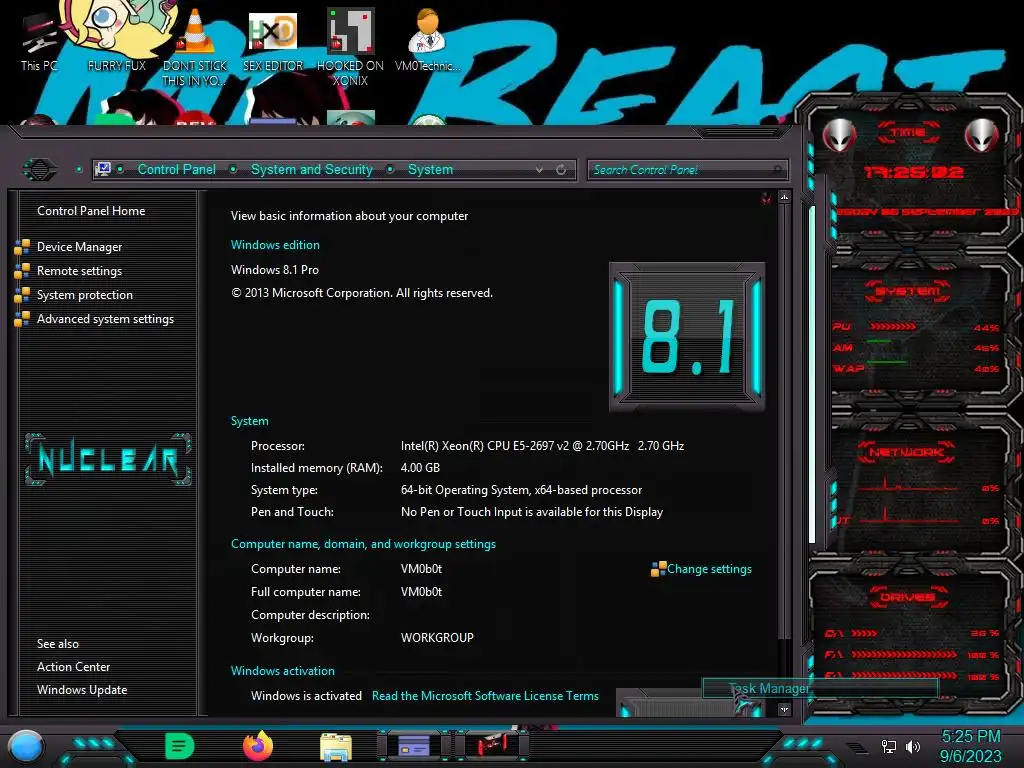Switch to the red-themed taskbar app

[492, 745]
